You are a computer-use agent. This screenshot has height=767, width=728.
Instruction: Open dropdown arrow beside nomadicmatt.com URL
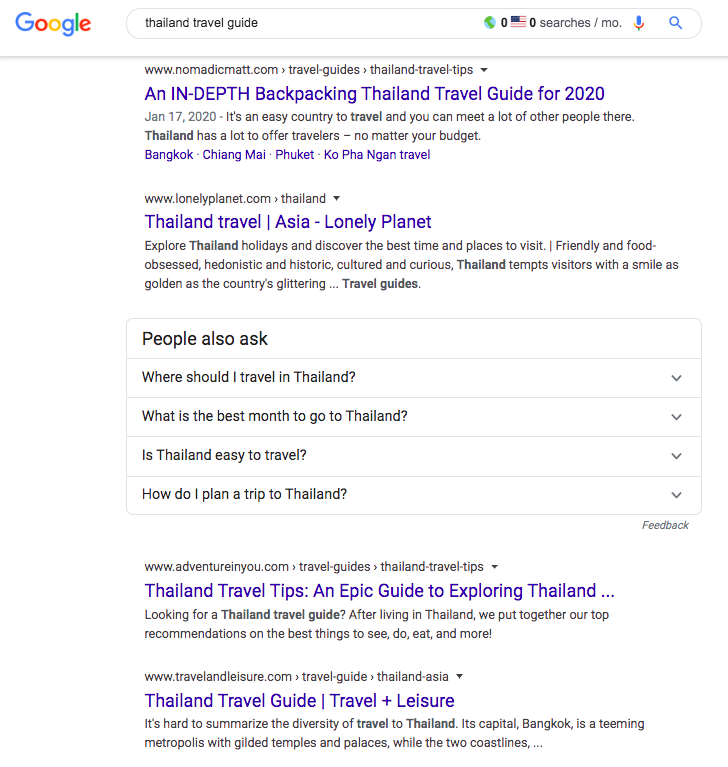click(x=484, y=70)
